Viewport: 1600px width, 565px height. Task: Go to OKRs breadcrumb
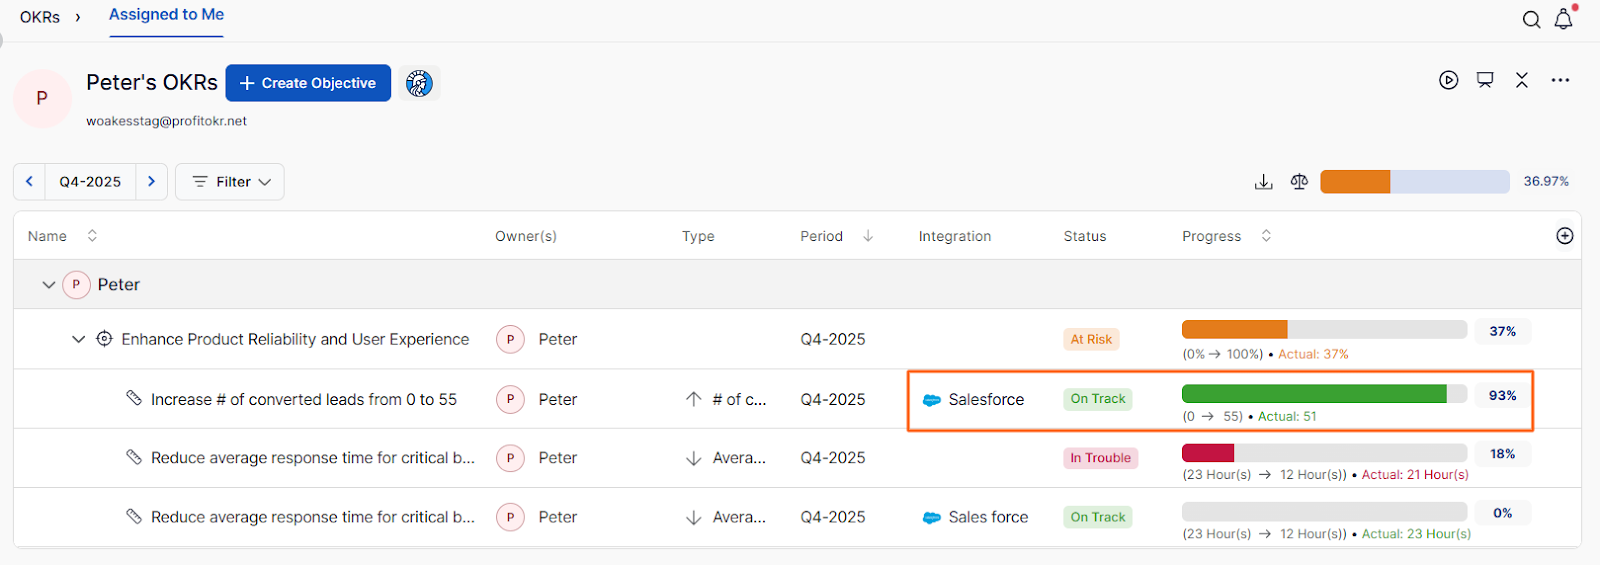pyautogui.click(x=40, y=17)
